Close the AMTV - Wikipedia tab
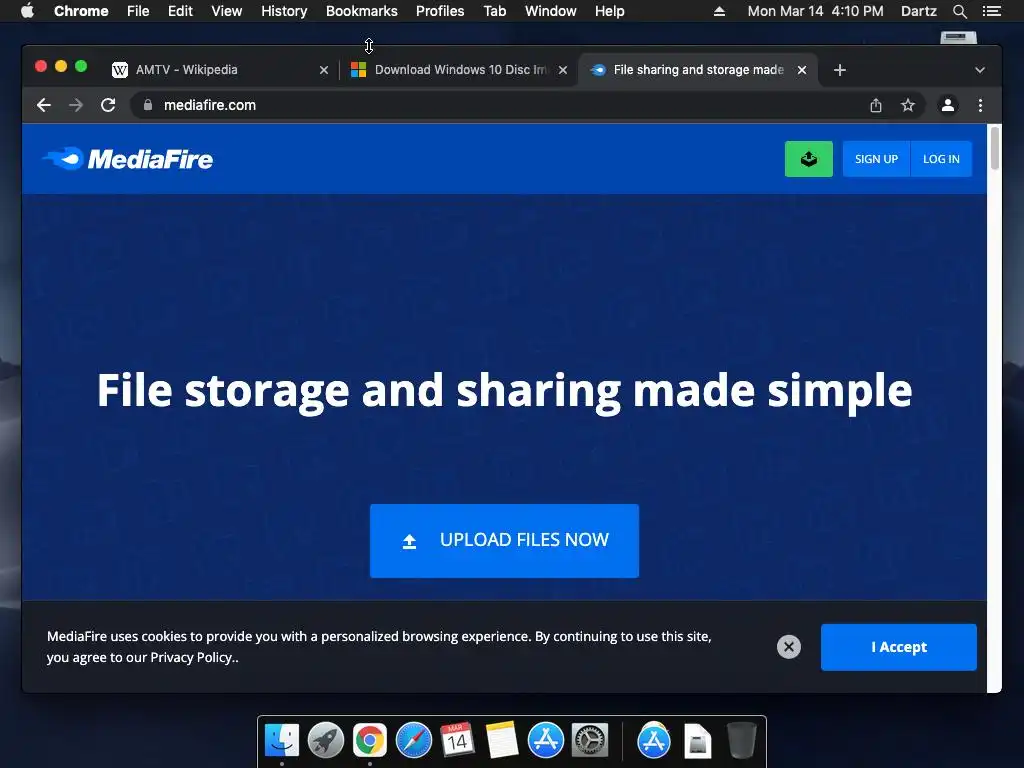Image resolution: width=1024 pixels, height=768 pixels. [x=324, y=70]
